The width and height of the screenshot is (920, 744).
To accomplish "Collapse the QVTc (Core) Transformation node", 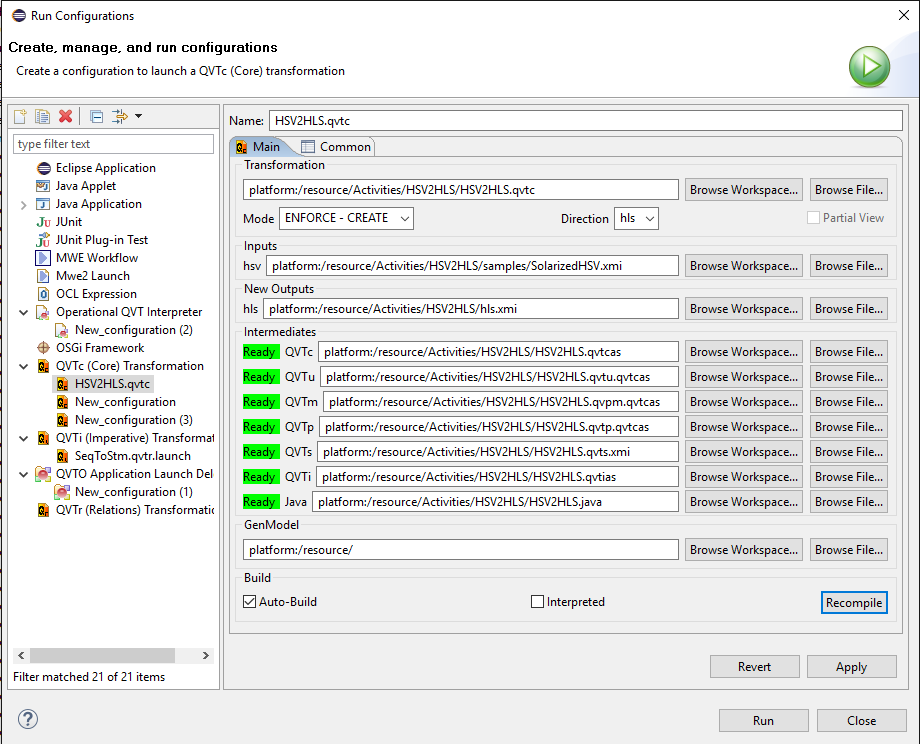I will [x=23, y=367].
